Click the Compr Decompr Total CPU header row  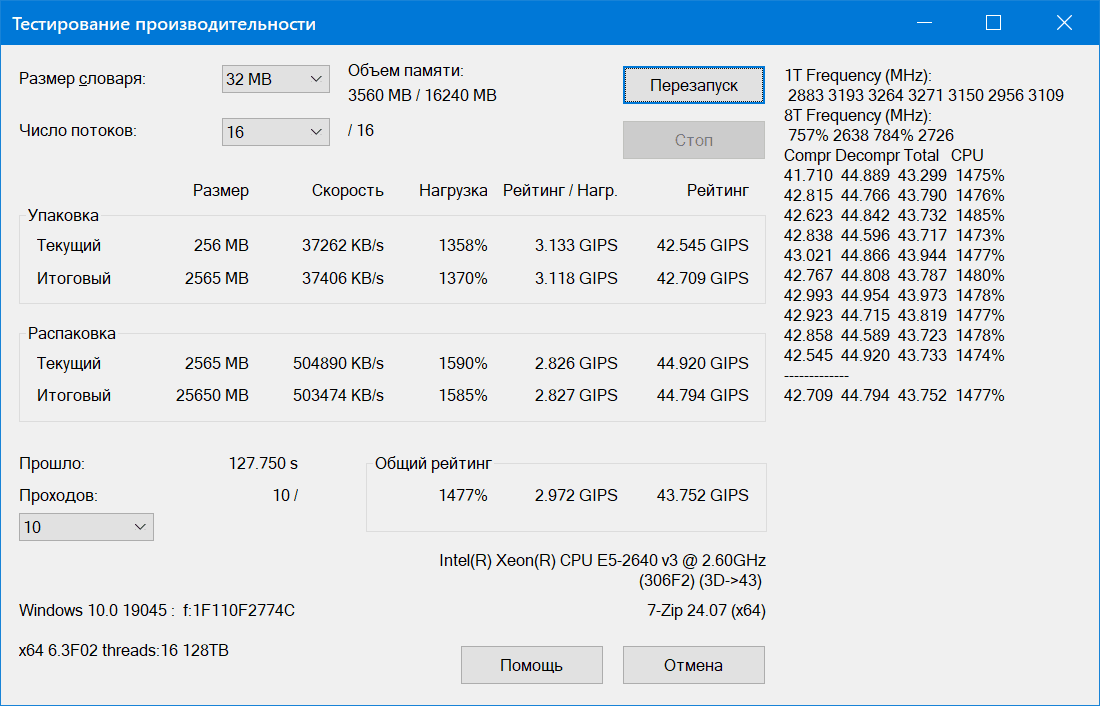(x=884, y=156)
